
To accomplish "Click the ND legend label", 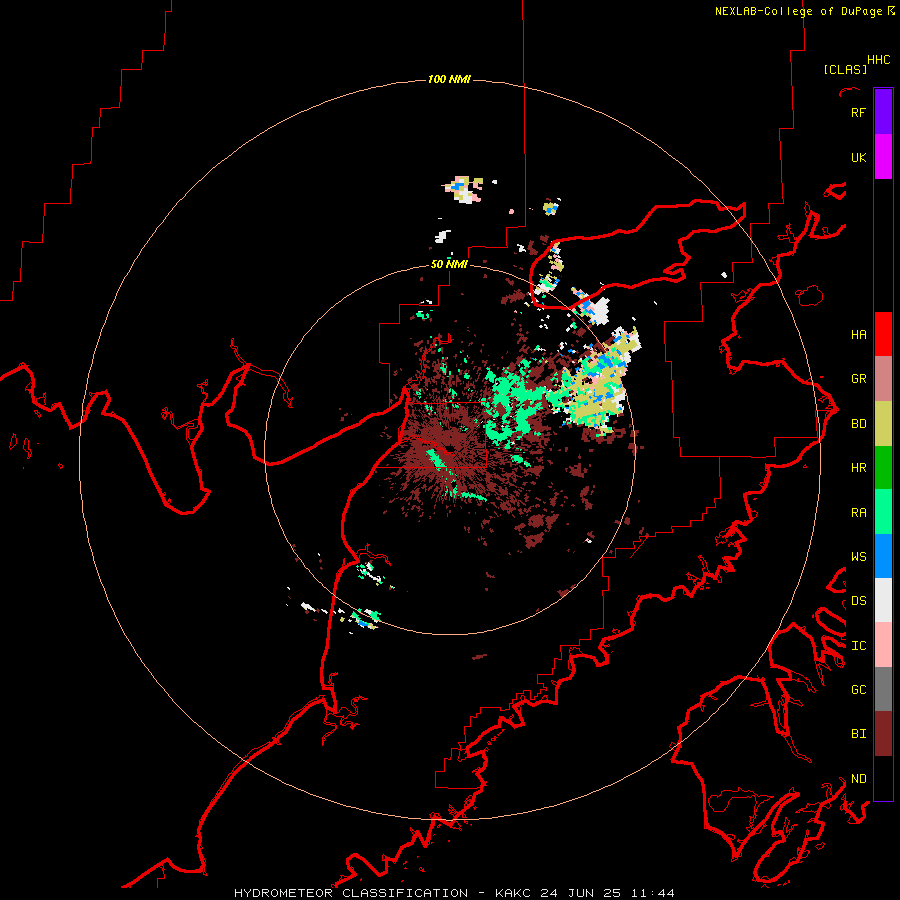I will click(x=858, y=779).
